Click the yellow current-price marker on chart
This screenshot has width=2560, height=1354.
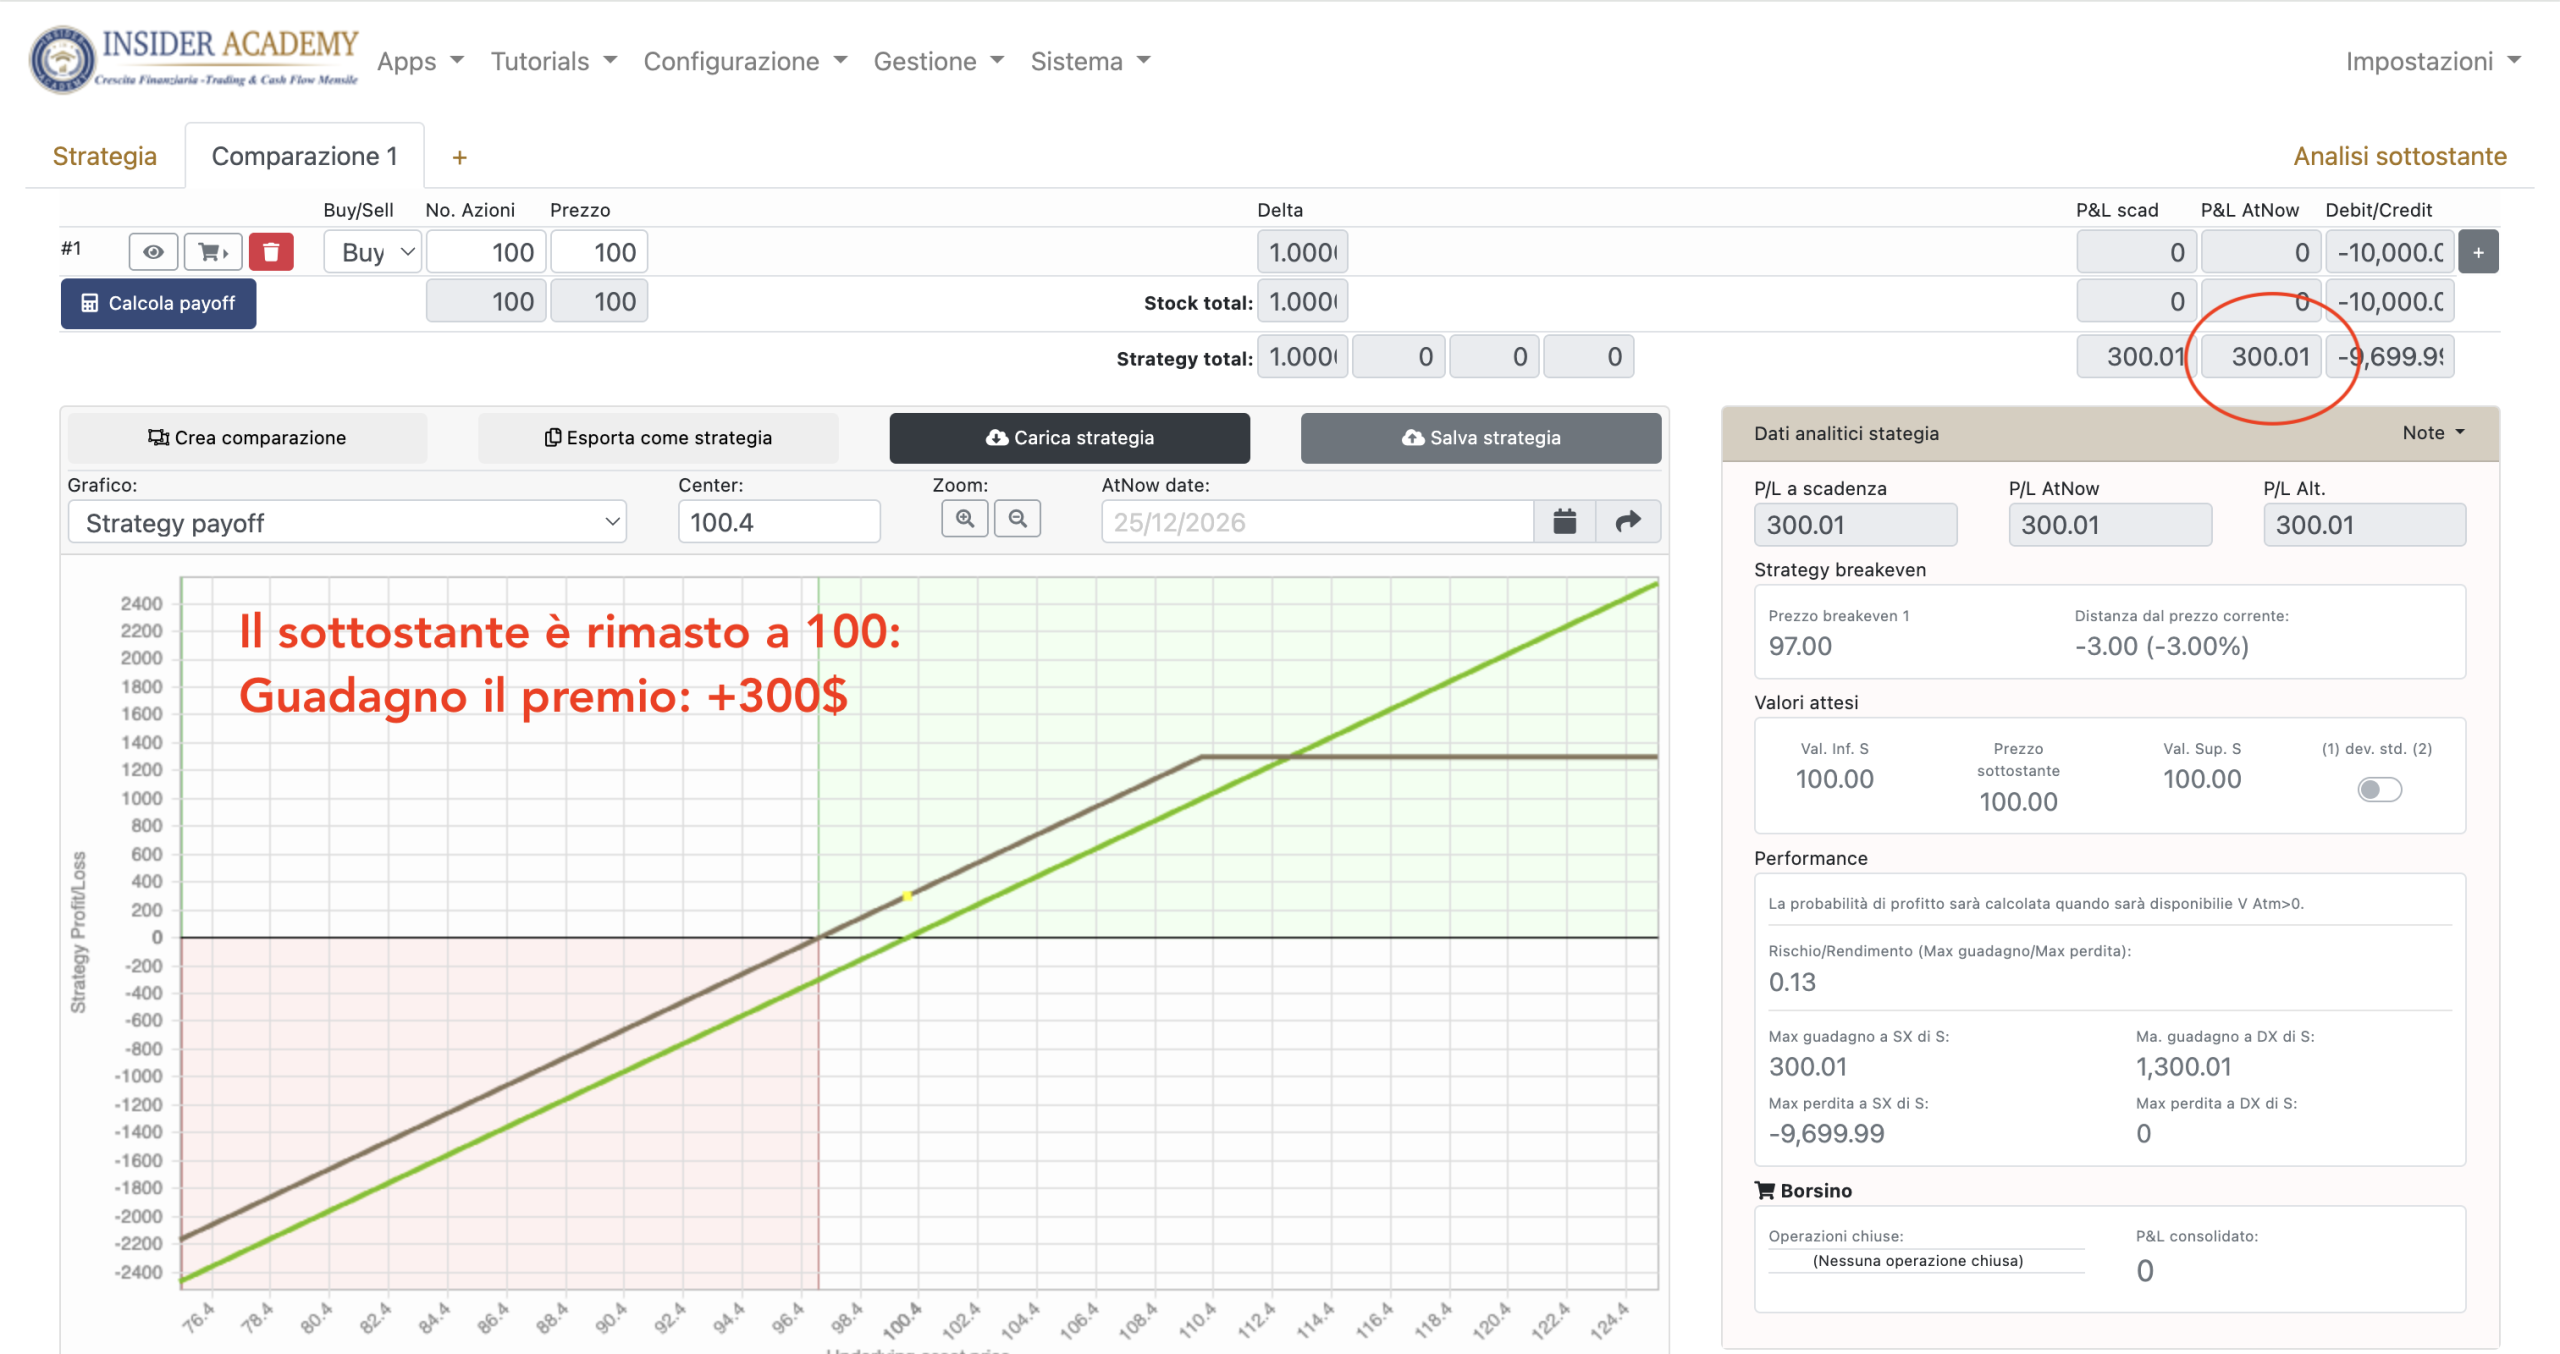907,896
